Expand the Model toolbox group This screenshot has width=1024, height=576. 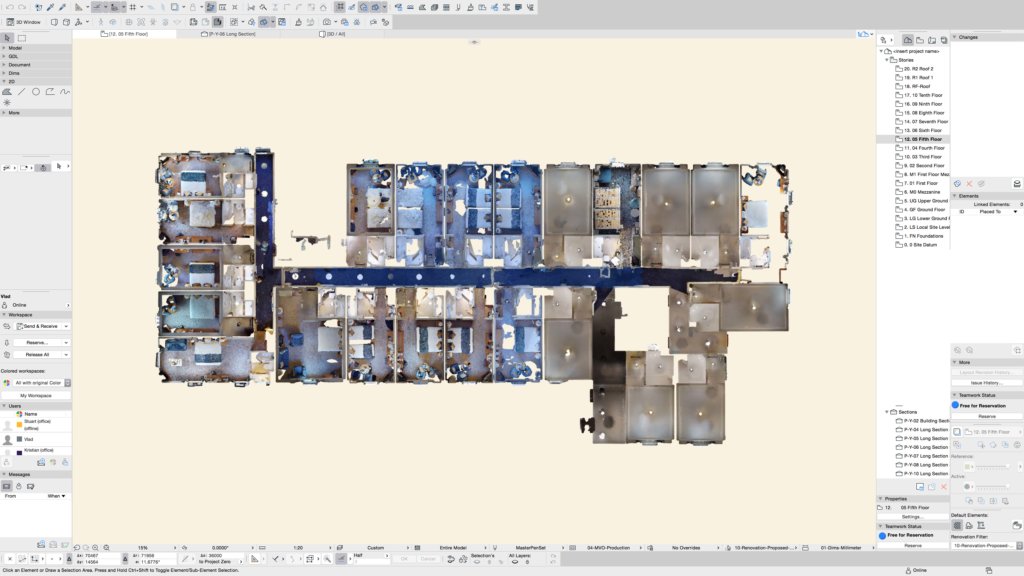[15, 47]
